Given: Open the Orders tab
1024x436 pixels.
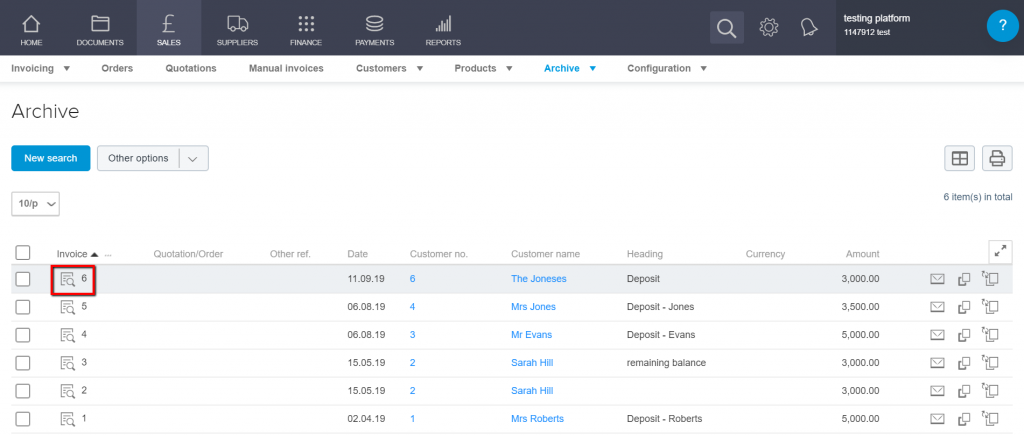Looking at the screenshot, I should tap(117, 68).
